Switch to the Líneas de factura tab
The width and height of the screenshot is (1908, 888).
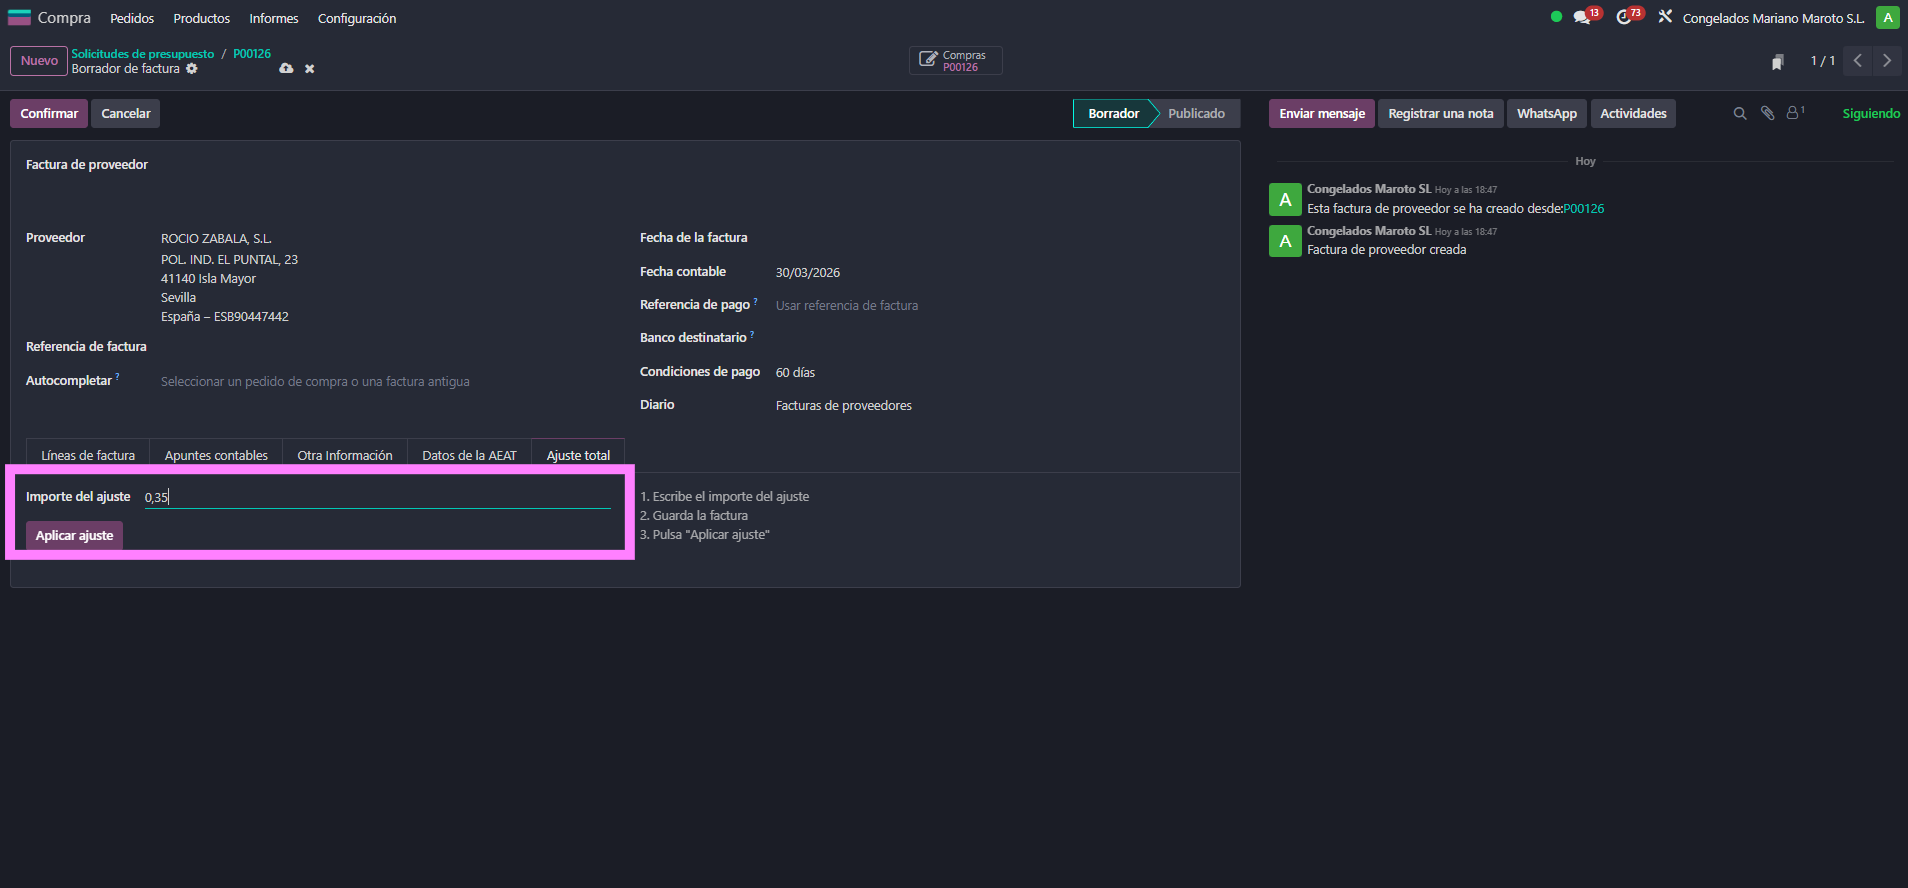(x=88, y=455)
